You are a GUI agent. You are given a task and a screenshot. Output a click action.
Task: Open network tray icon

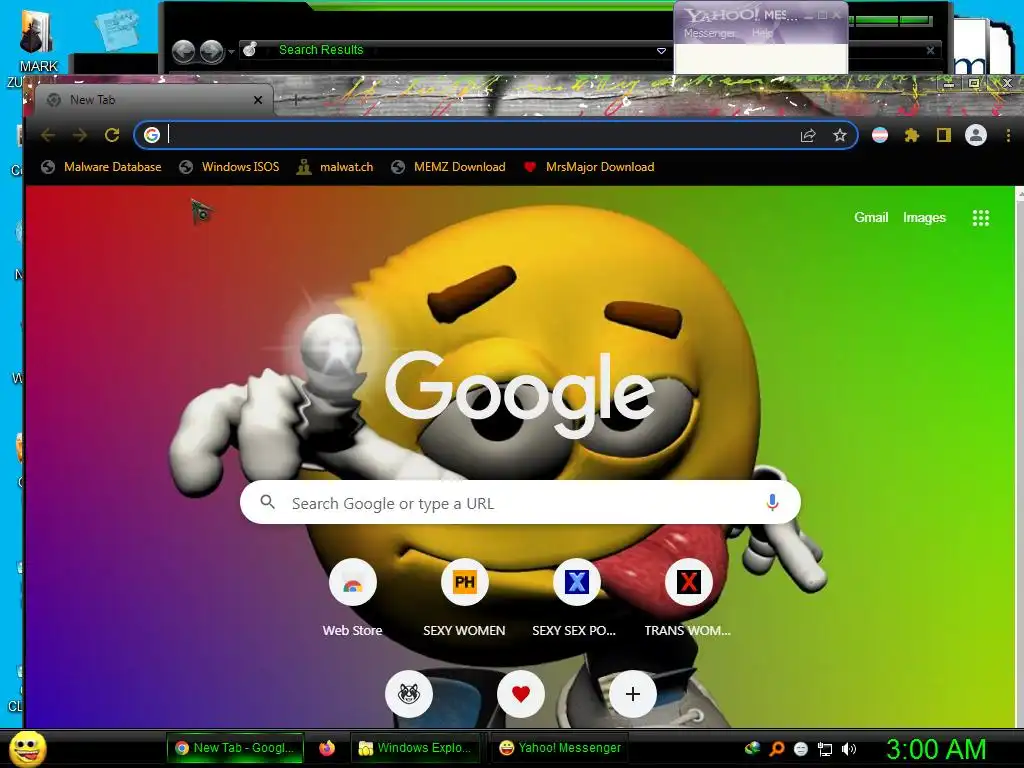tap(825, 749)
